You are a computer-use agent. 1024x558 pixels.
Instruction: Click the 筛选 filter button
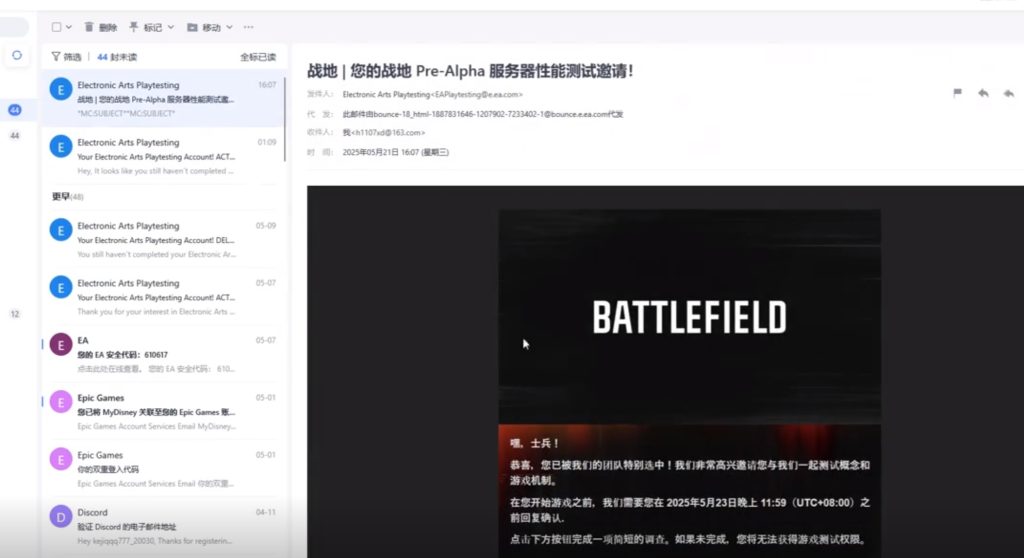(66, 57)
